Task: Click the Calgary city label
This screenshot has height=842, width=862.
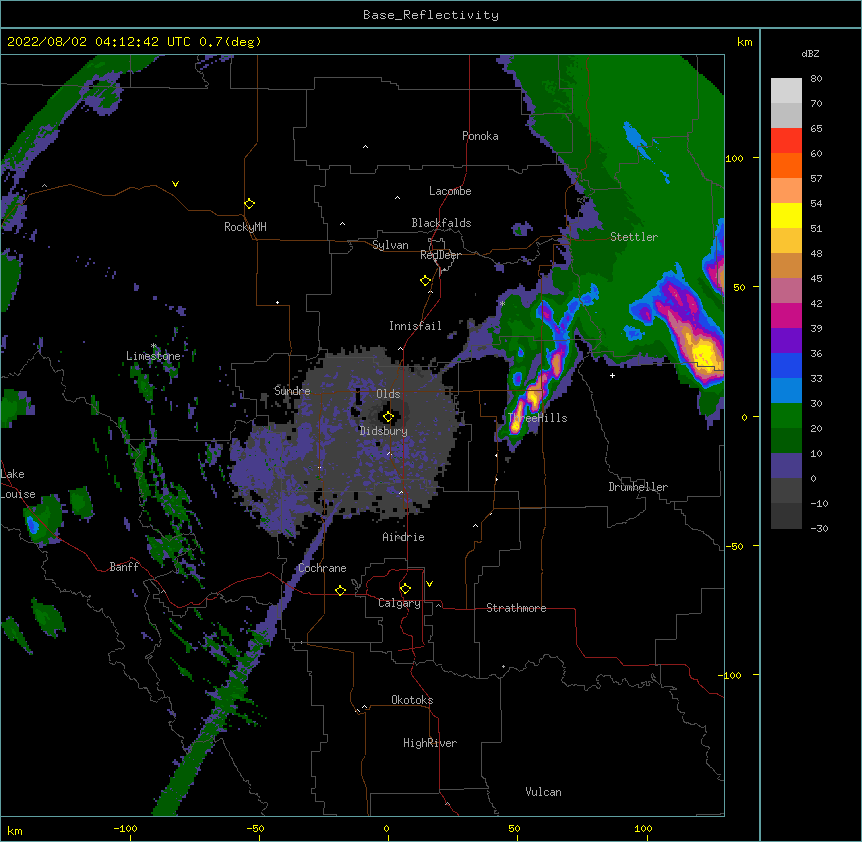Action: 400,603
